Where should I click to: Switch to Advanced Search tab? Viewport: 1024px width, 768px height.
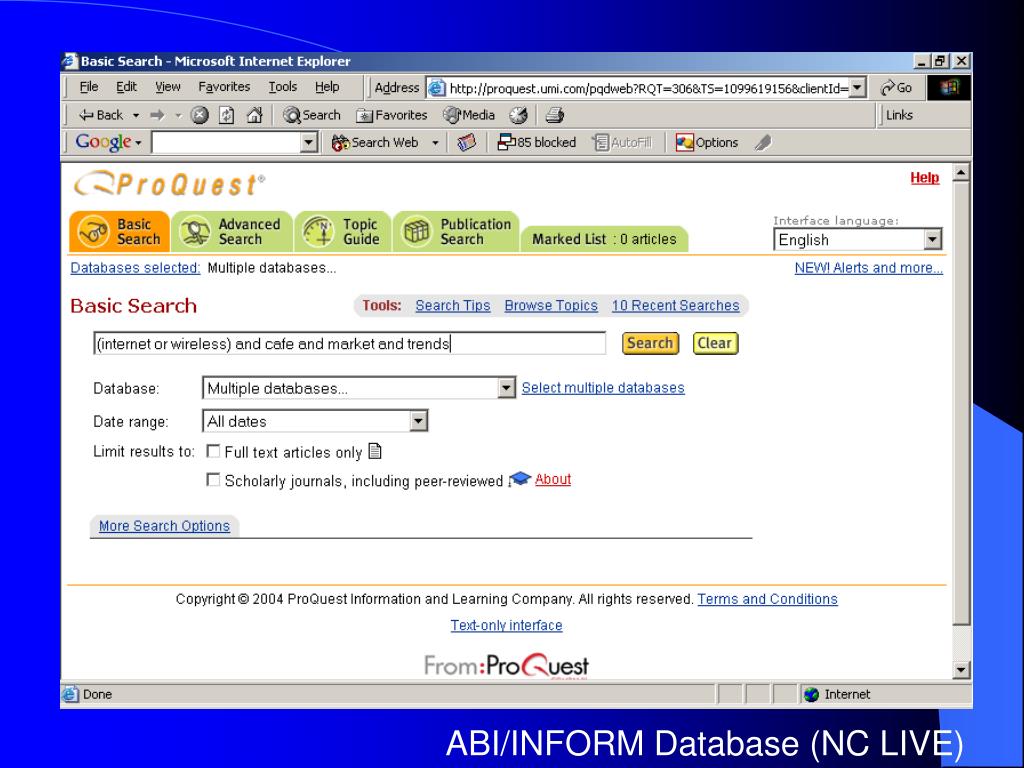pos(232,232)
